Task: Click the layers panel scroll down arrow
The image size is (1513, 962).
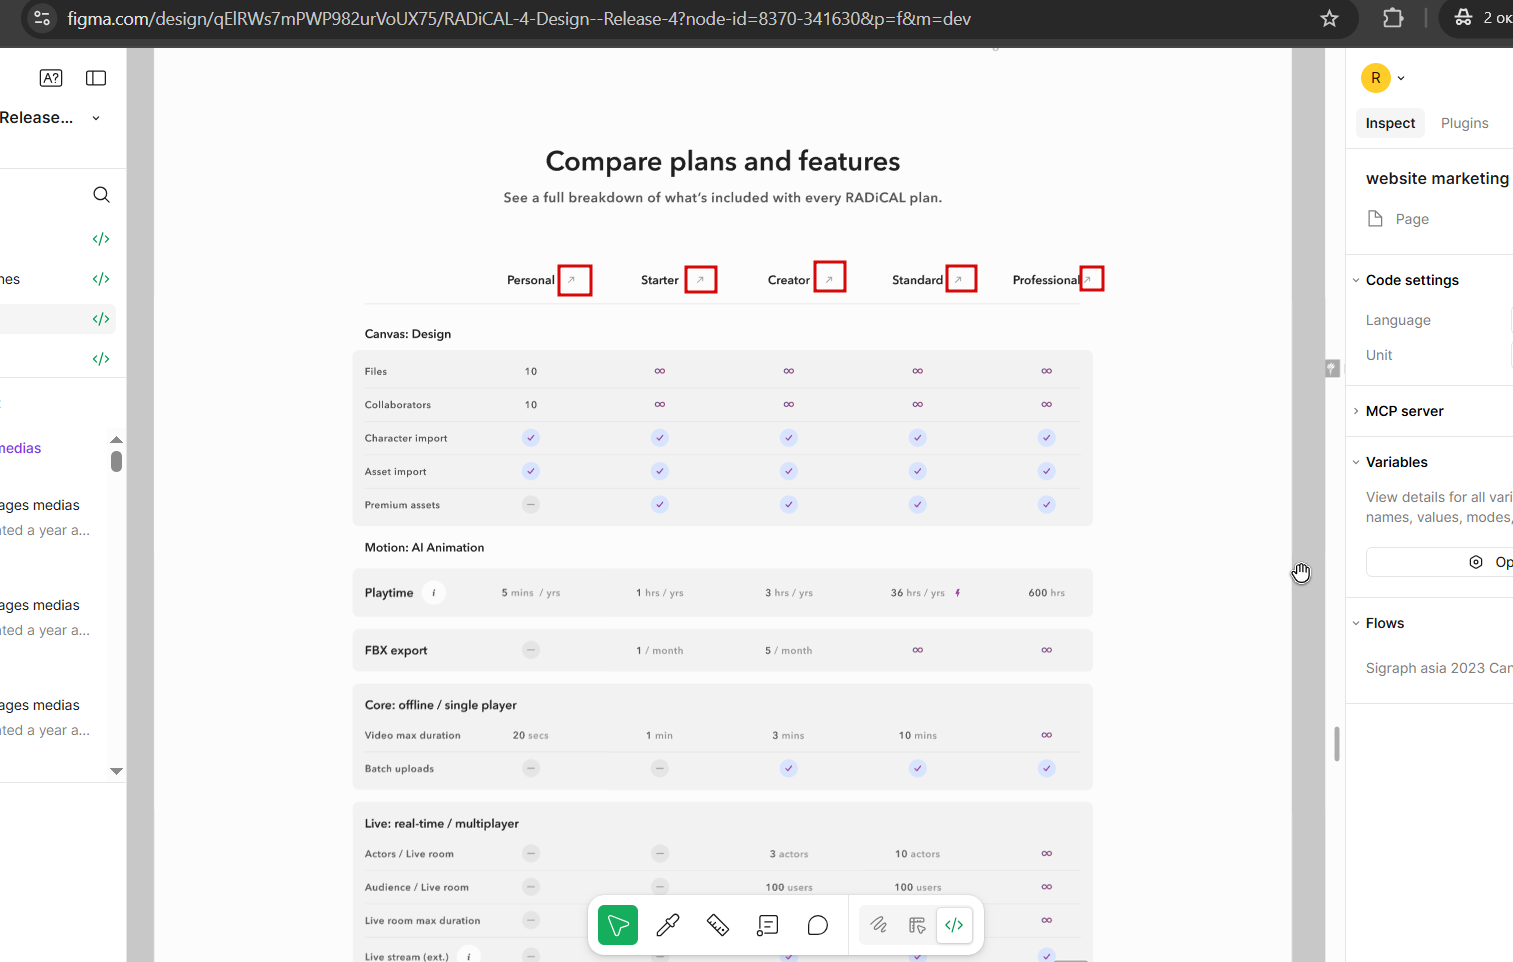Action: pos(116,771)
